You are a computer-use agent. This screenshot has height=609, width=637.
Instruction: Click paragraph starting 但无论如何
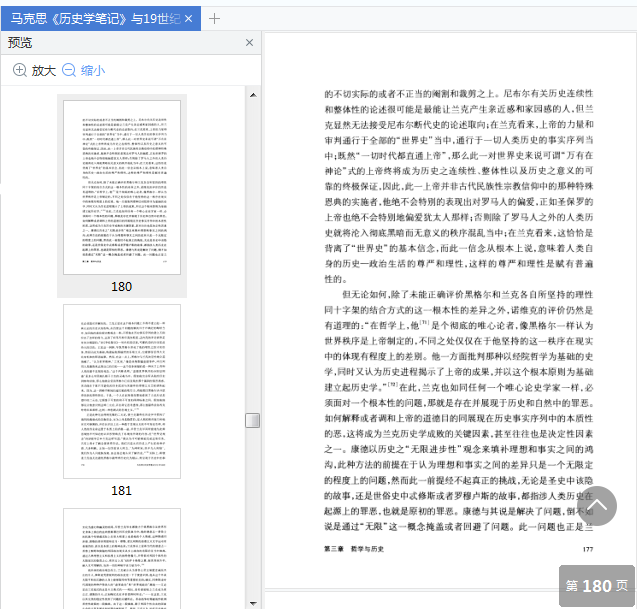(459, 410)
